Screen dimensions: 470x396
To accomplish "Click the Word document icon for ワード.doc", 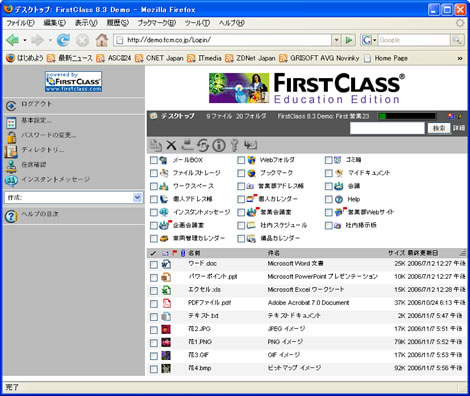I will 166,264.
